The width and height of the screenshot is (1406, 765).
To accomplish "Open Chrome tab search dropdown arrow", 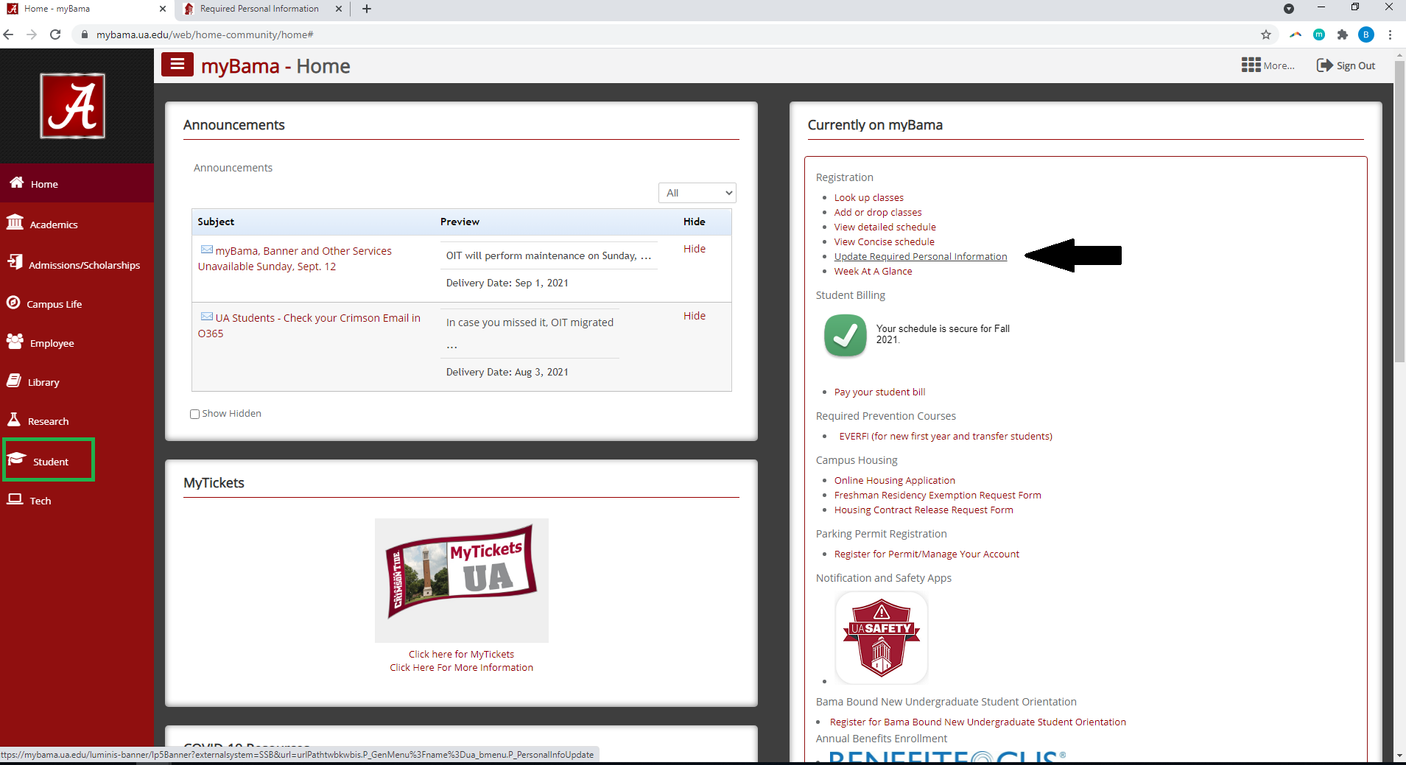I will 1289,9.
